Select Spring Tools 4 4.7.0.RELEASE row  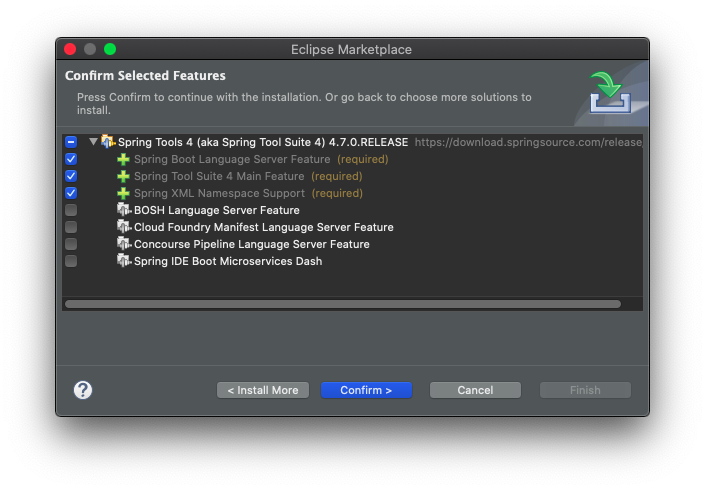(352, 142)
